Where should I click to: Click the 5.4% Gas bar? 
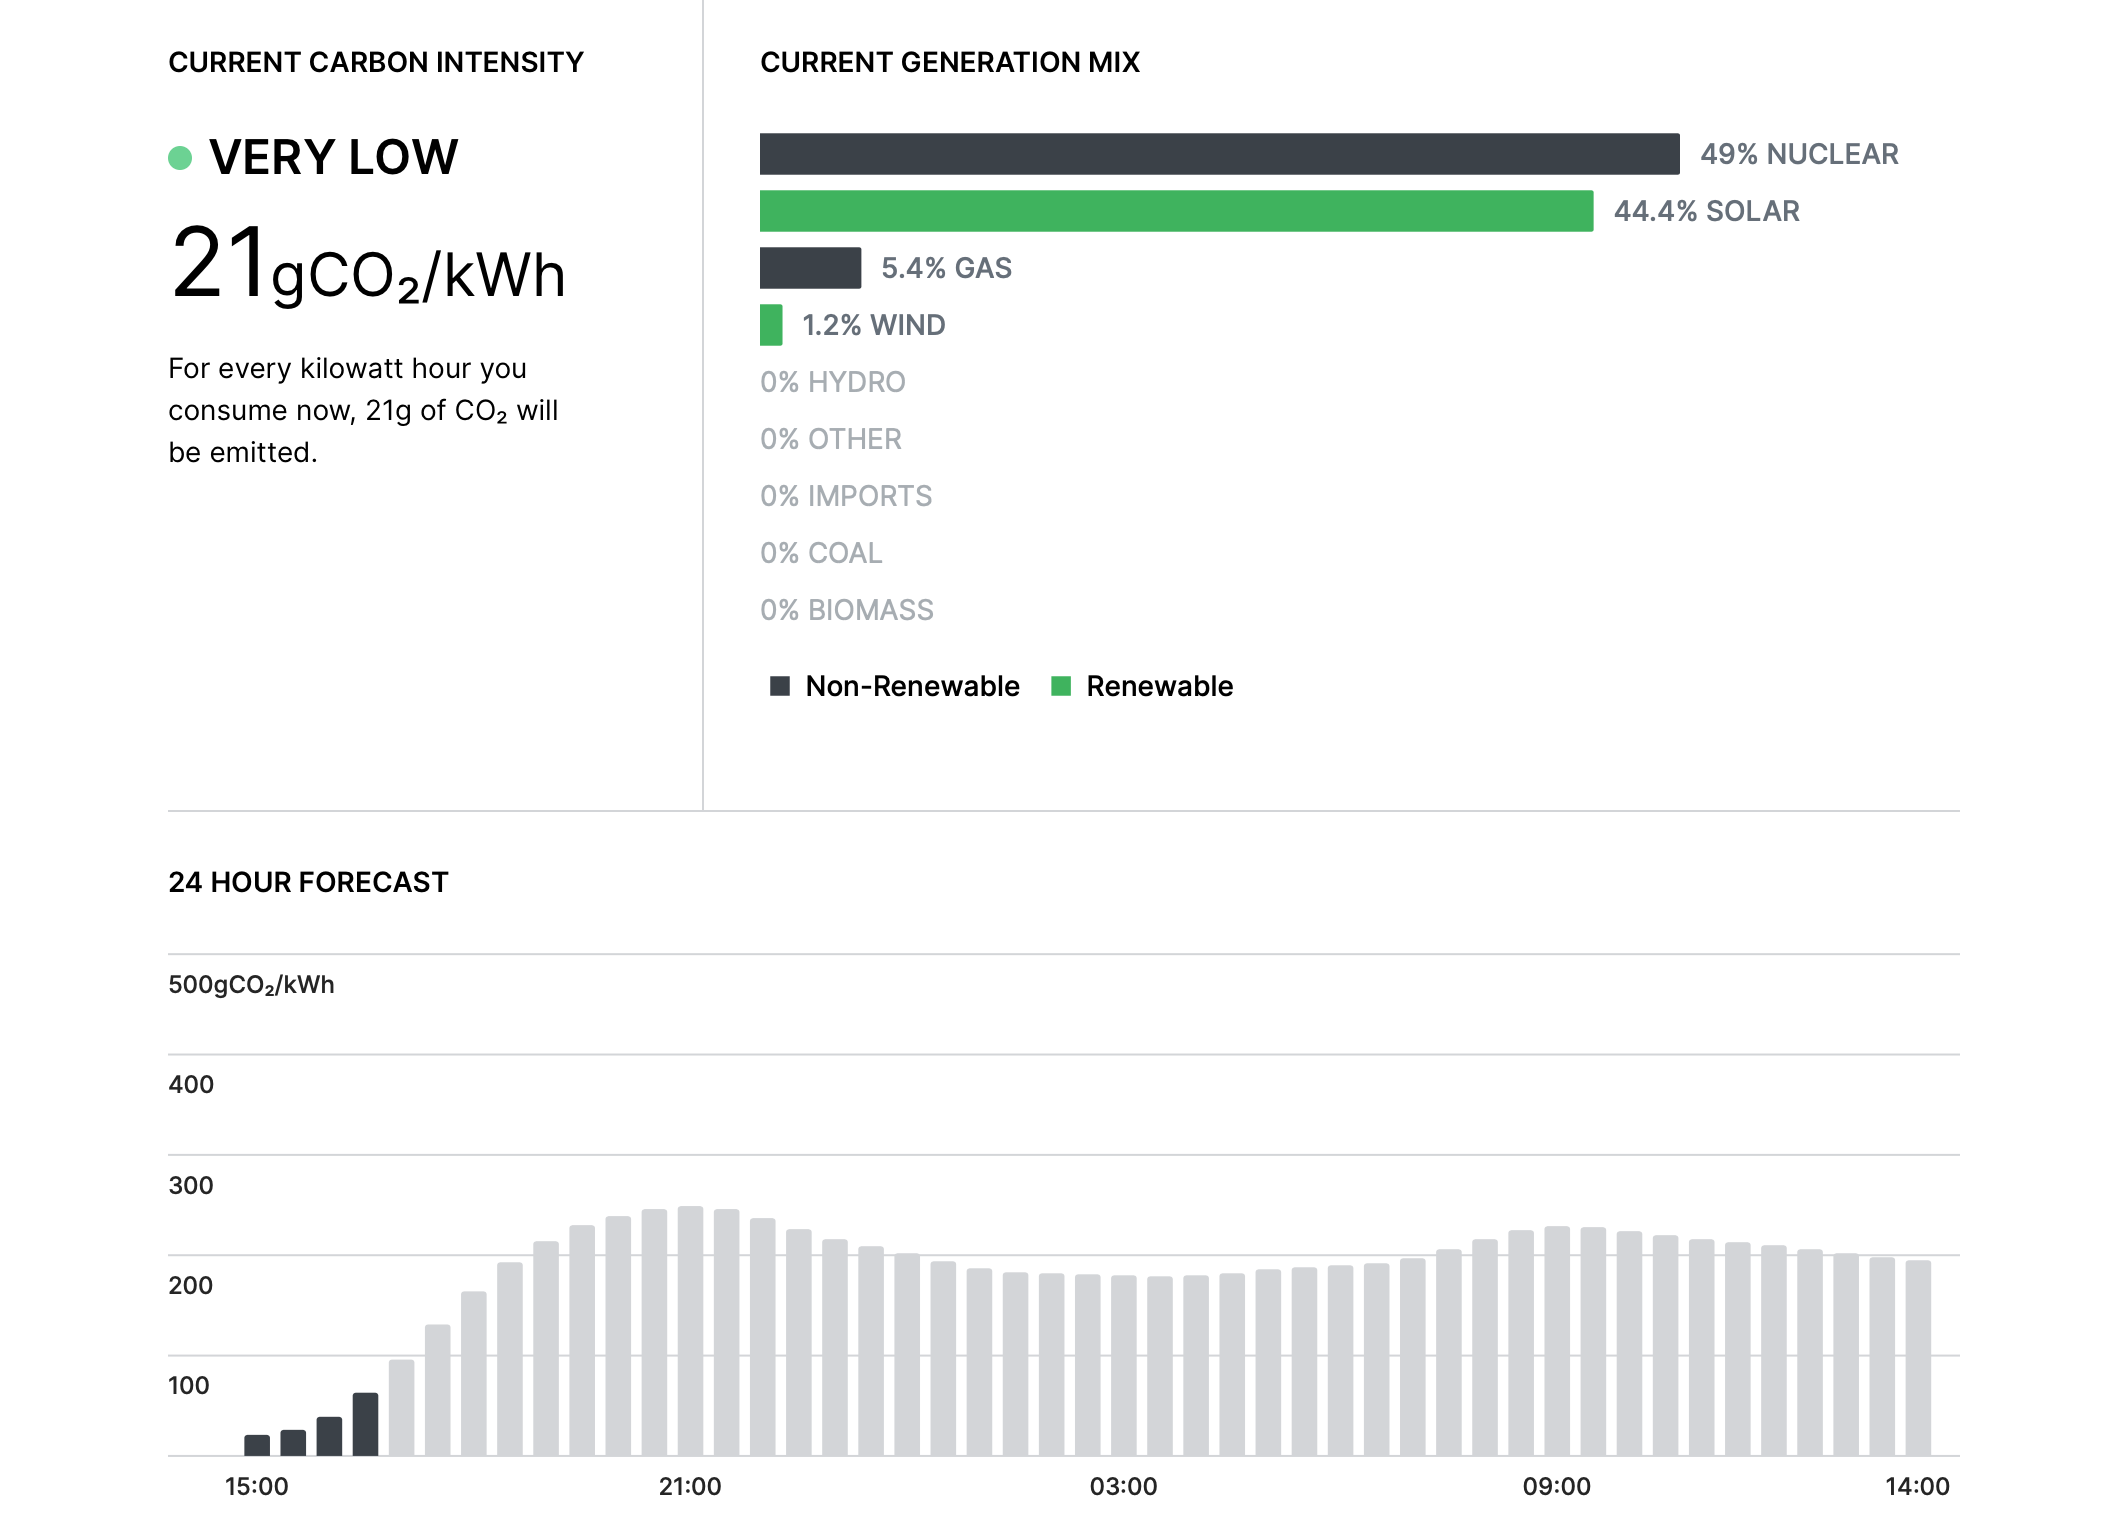810,268
